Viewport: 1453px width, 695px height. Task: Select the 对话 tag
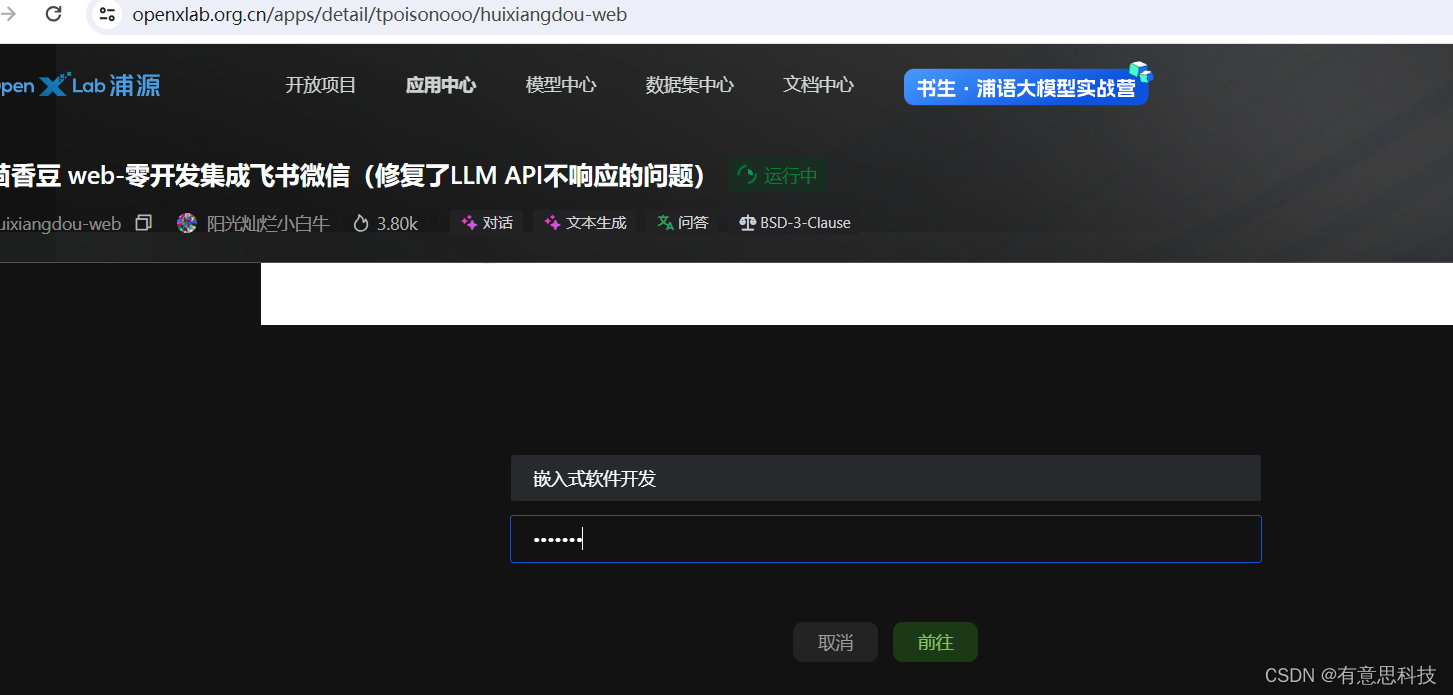click(487, 223)
